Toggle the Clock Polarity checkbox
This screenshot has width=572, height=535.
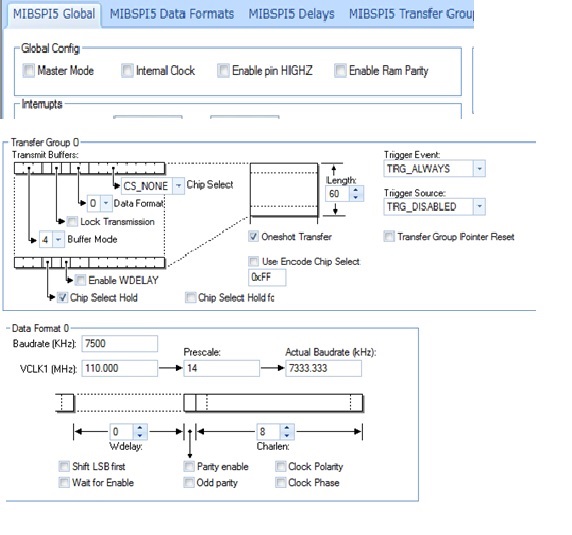pos(281,466)
